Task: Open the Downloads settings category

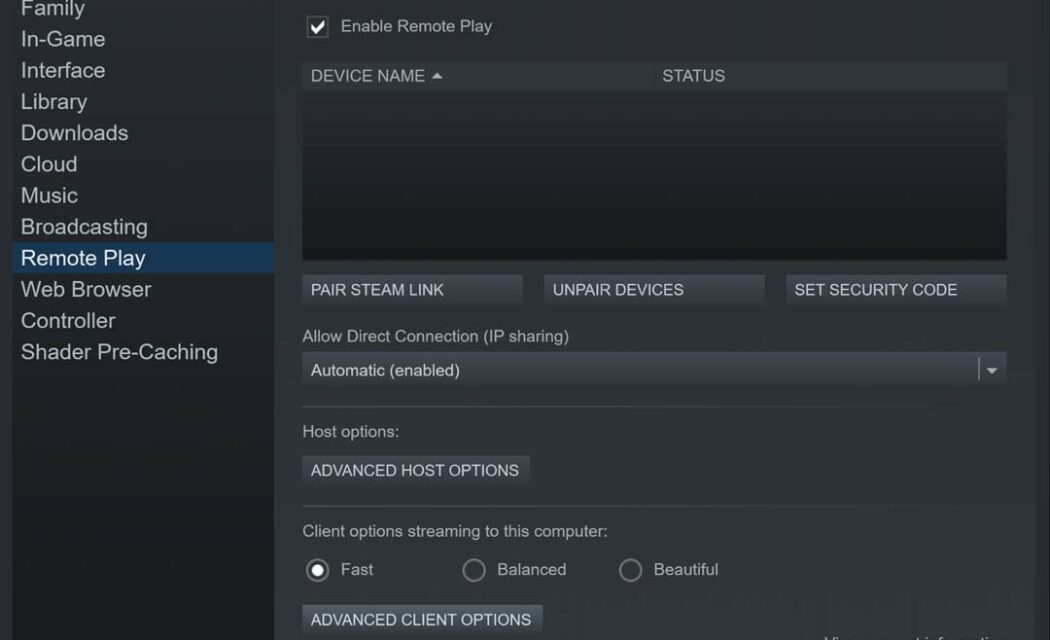Action: [143, 133]
